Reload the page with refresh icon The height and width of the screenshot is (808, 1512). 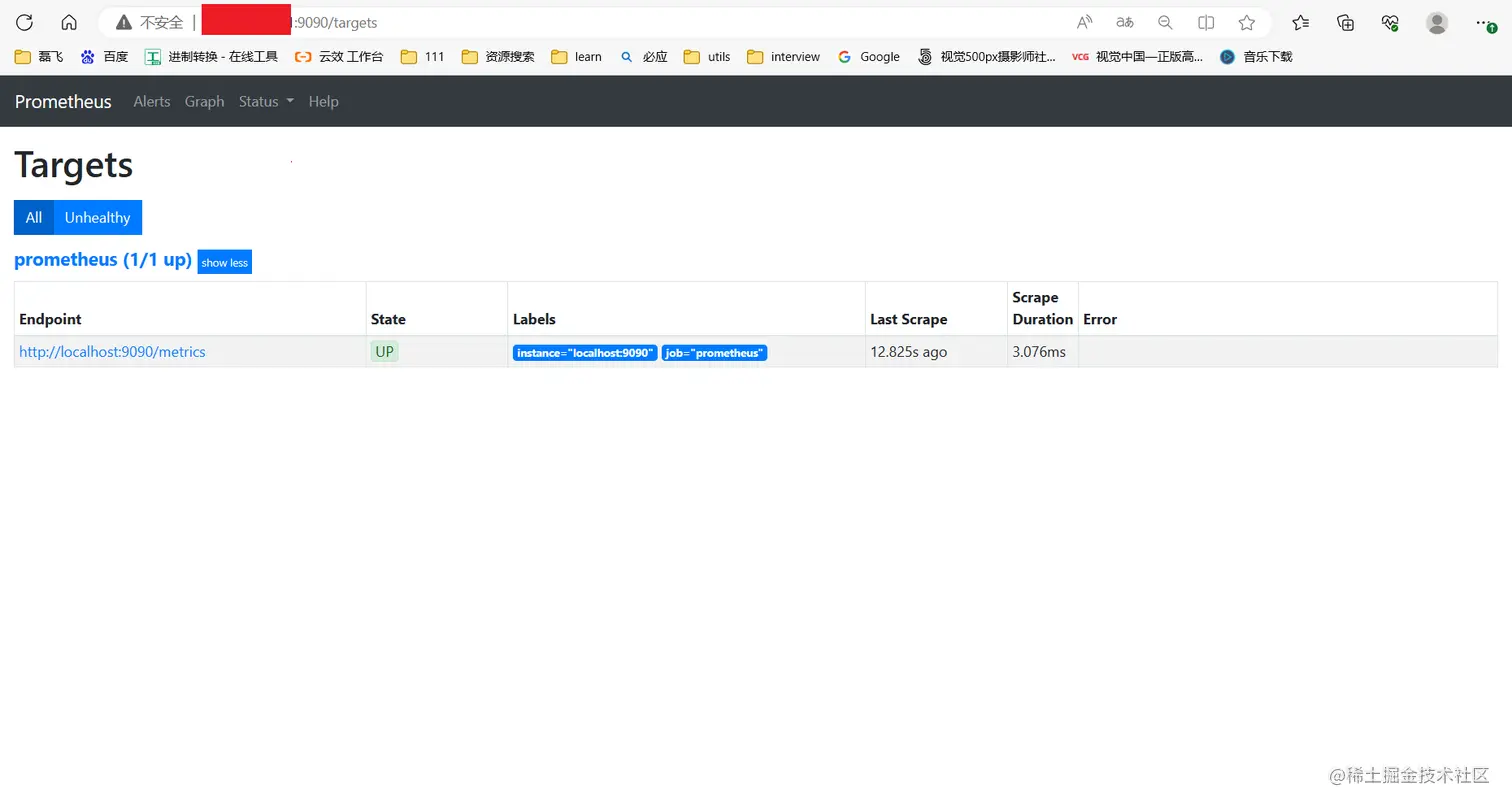24,22
